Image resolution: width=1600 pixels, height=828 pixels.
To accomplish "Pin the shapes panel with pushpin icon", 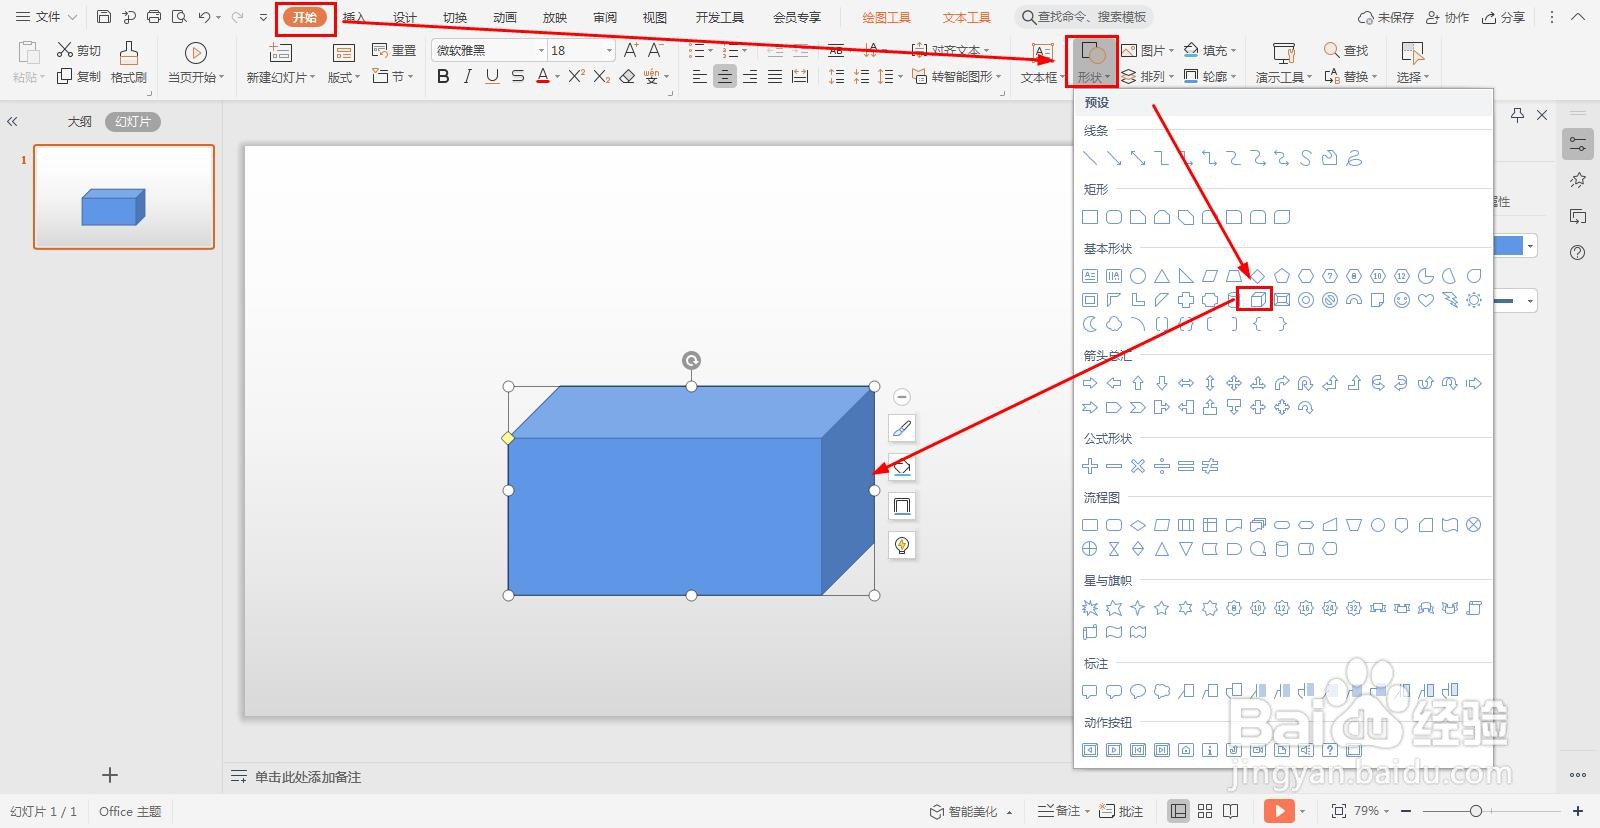I will click(x=1517, y=115).
